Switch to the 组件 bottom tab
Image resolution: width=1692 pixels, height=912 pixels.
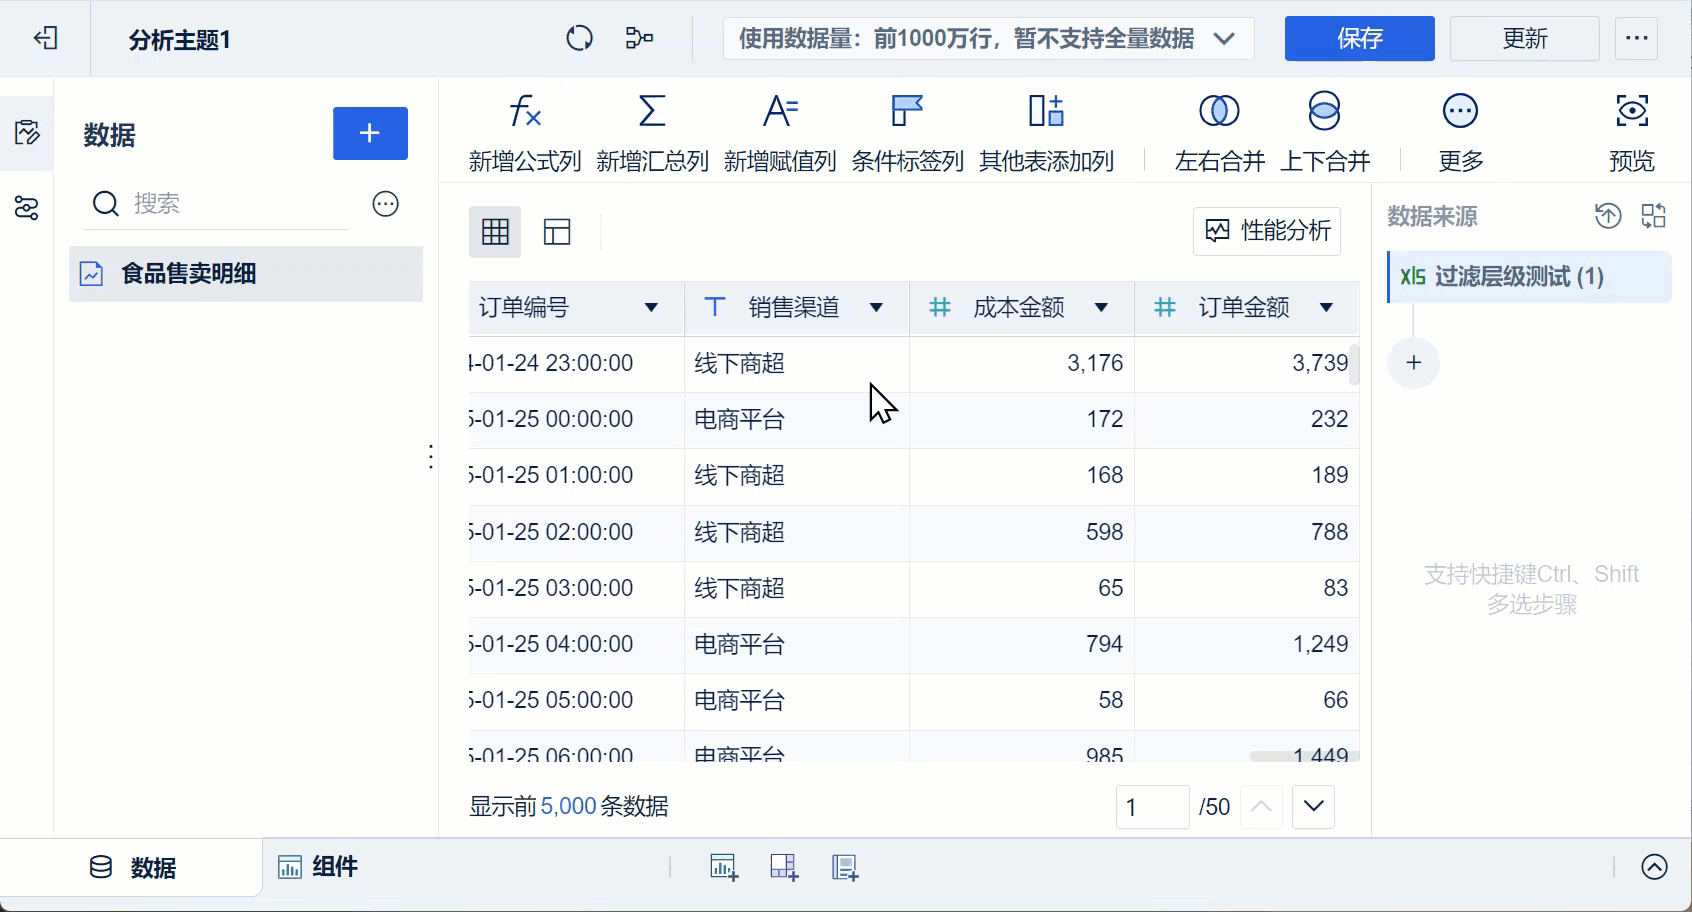318,867
